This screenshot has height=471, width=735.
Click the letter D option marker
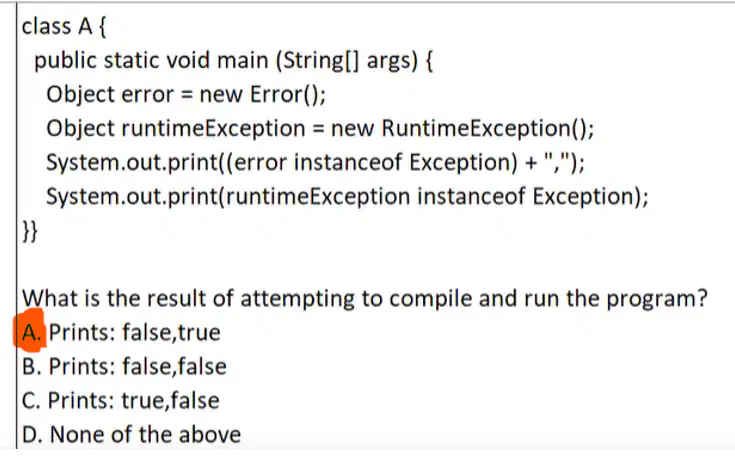click(32, 434)
